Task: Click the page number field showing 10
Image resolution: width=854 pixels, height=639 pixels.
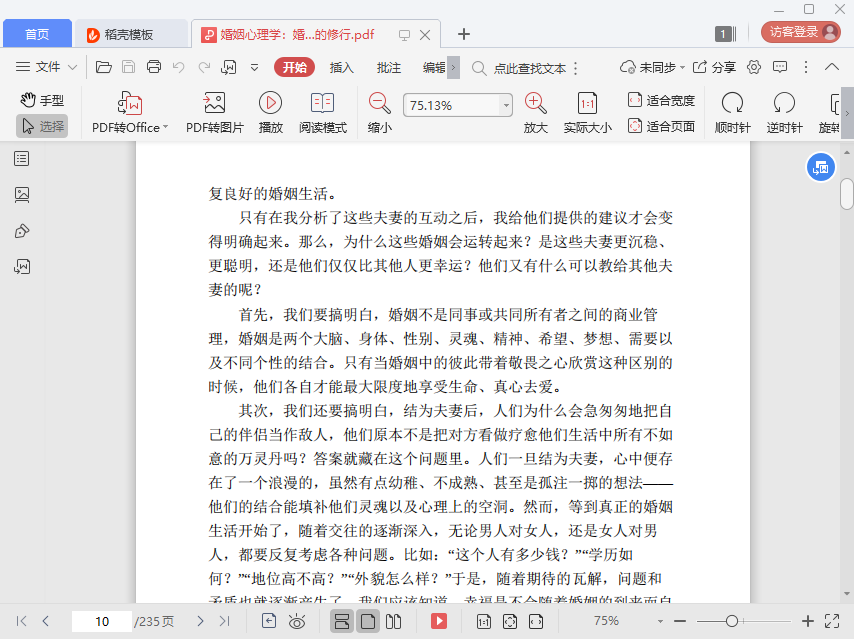Action: (x=102, y=621)
